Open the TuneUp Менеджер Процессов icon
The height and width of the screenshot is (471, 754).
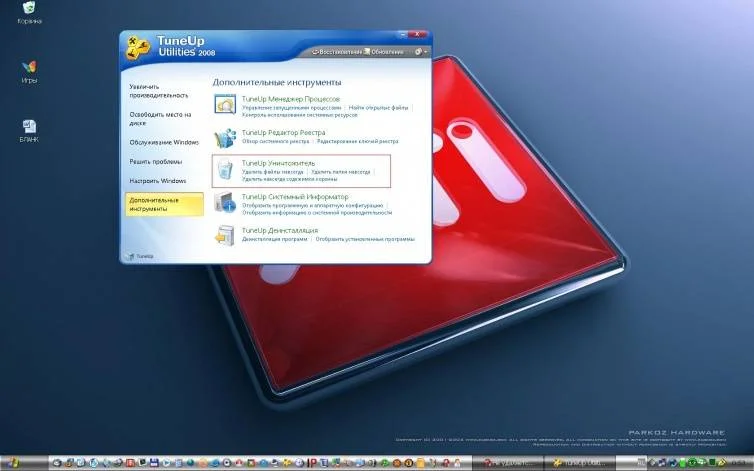[225, 105]
